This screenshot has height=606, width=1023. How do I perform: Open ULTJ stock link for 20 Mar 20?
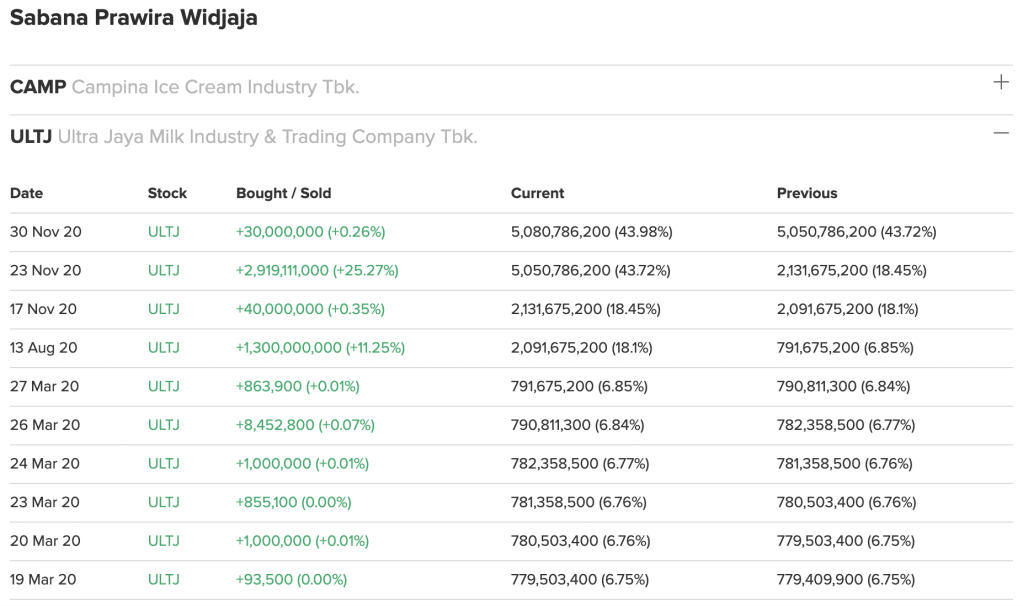[164, 541]
